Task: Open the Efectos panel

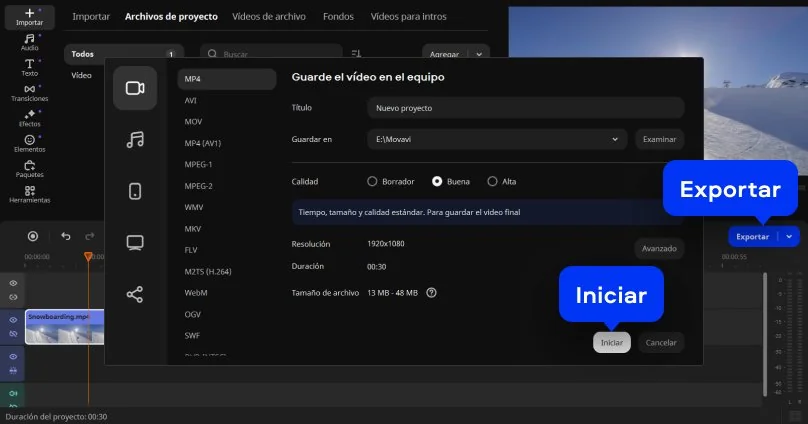Action: tap(30, 118)
